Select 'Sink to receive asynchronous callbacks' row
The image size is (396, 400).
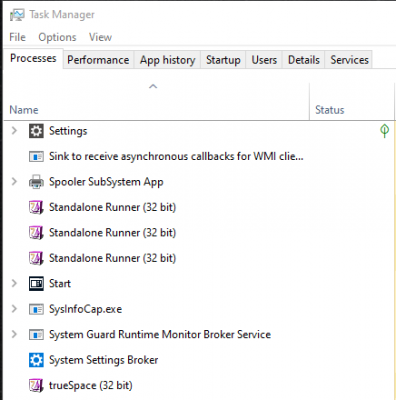click(176, 156)
